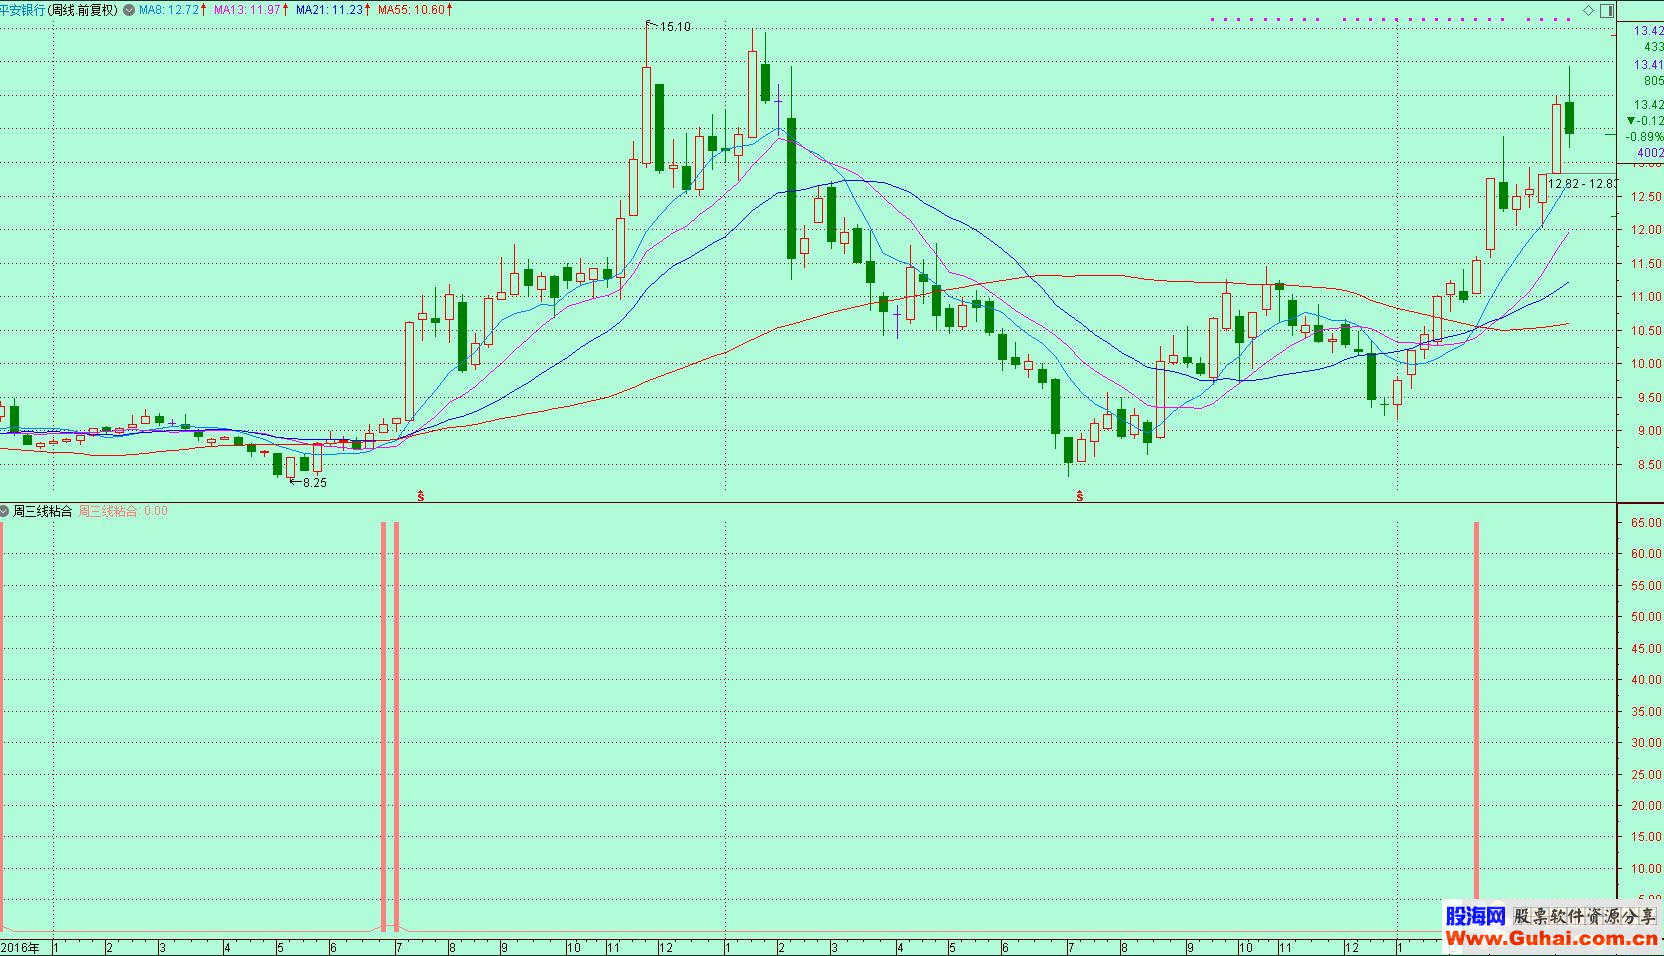This screenshot has width=1664, height=956.
Task: Click the diamond icon at chart top-right
Action: pos(1589,11)
